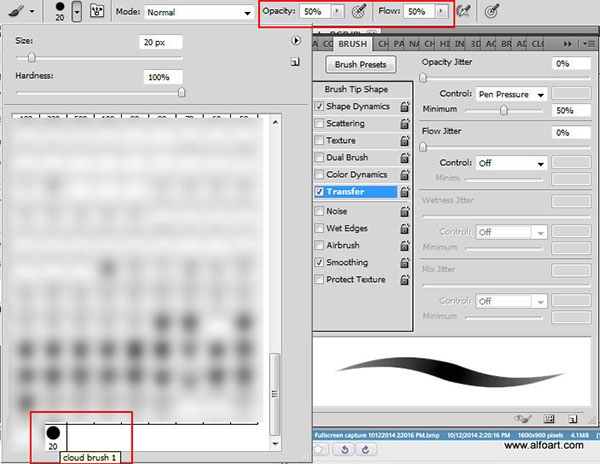Enable the Noise checkbox

319,211
